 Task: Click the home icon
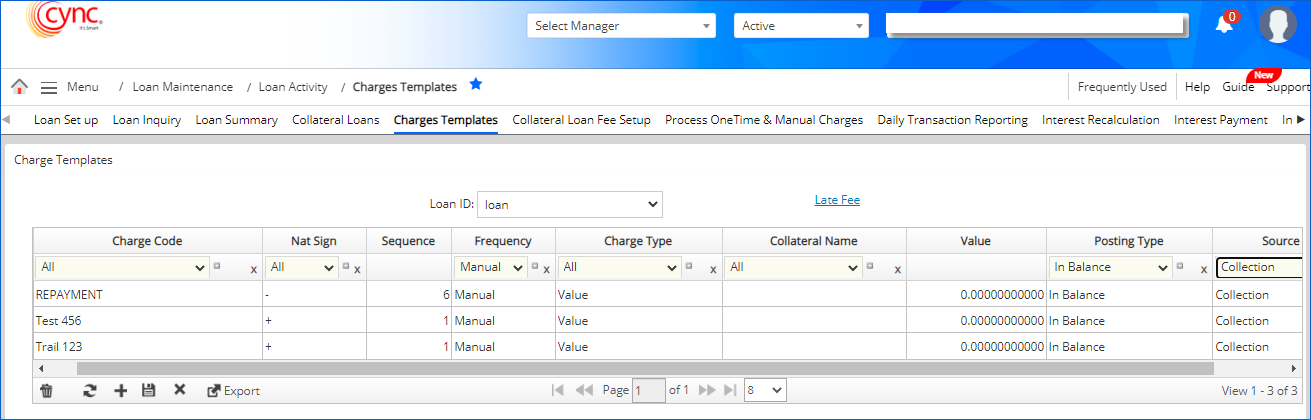click(19, 87)
